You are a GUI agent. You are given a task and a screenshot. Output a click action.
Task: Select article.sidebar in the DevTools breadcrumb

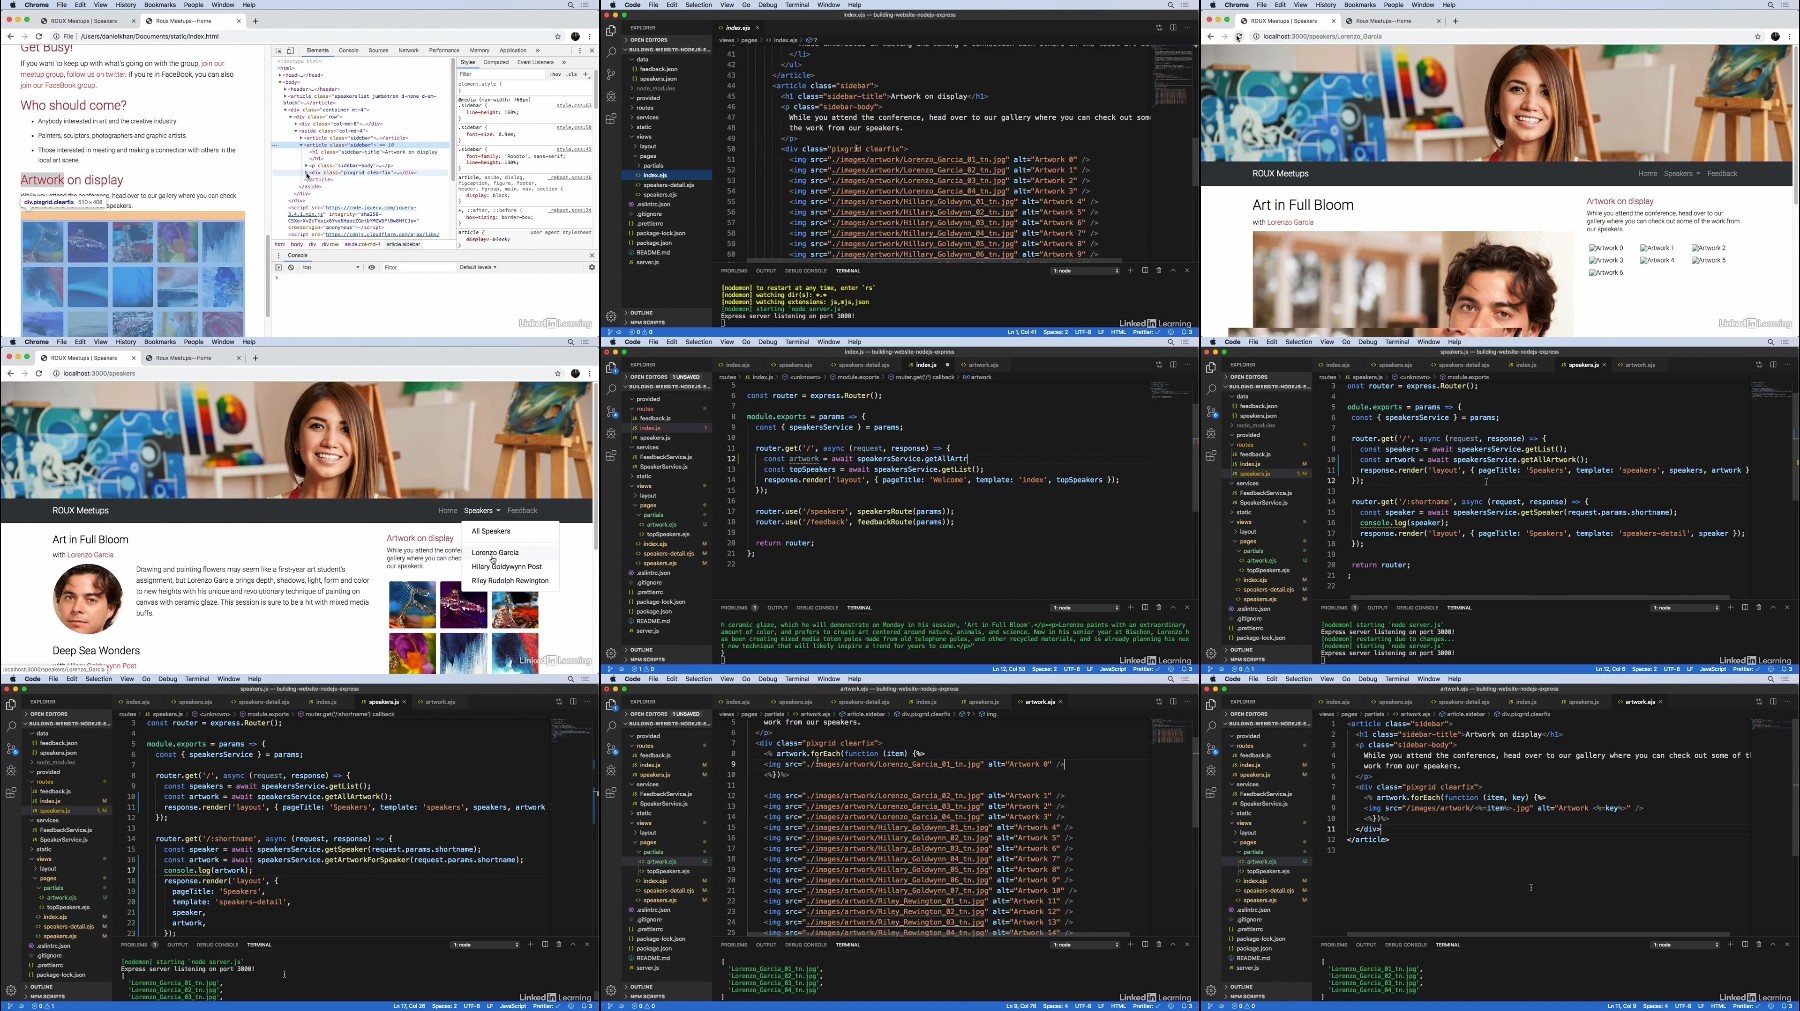tap(403, 244)
